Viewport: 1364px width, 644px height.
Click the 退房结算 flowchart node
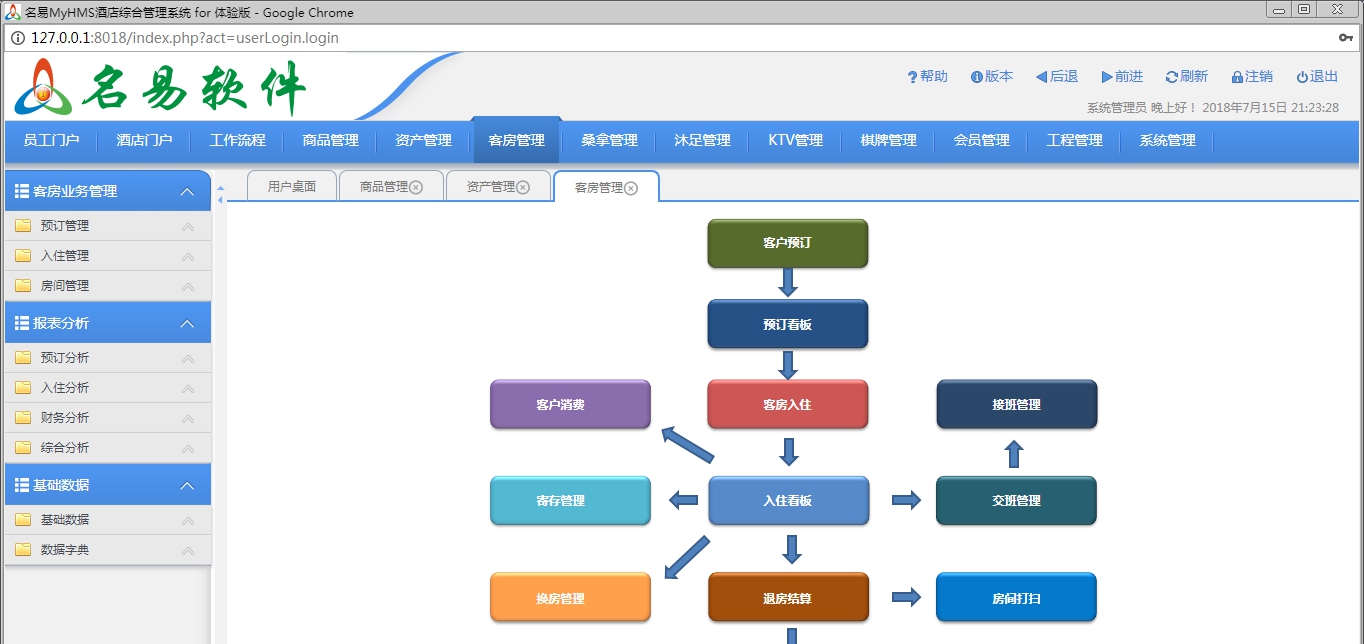pyautogui.click(x=788, y=597)
